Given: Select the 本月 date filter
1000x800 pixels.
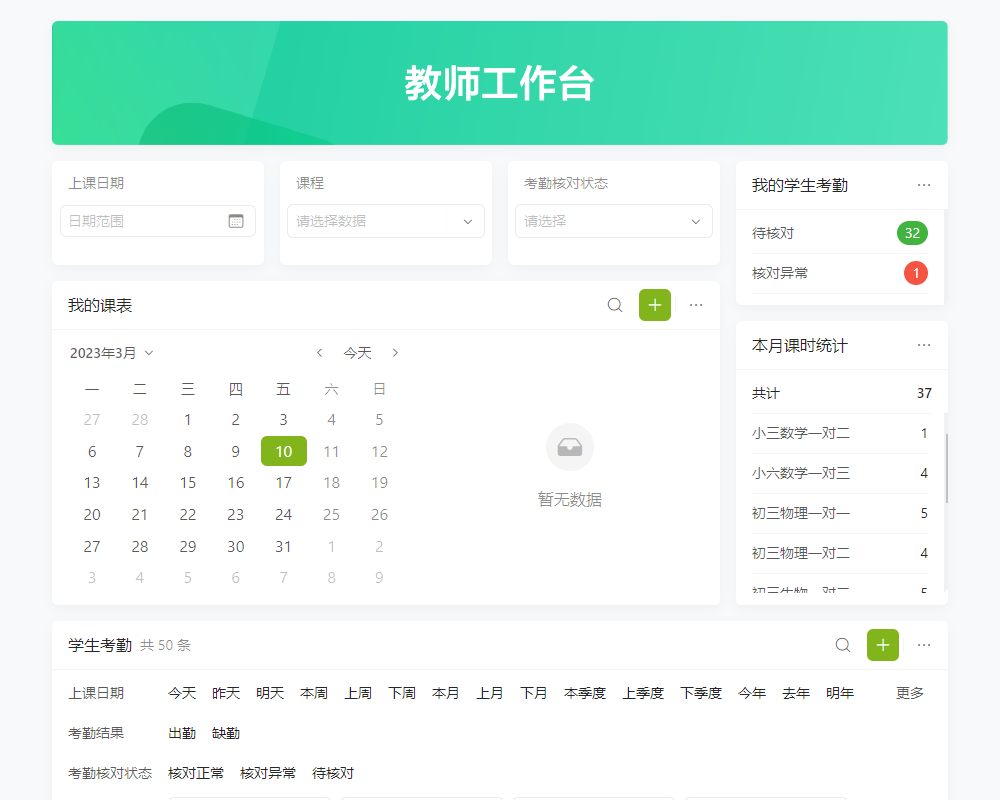Looking at the screenshot, I should [x=445, y=692].
